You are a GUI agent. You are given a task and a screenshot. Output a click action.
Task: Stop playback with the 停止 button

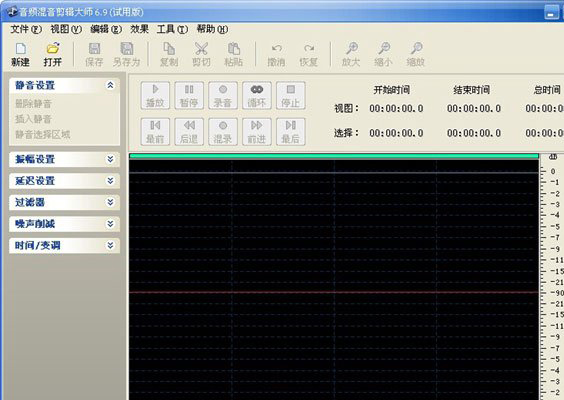coord(291,95)
